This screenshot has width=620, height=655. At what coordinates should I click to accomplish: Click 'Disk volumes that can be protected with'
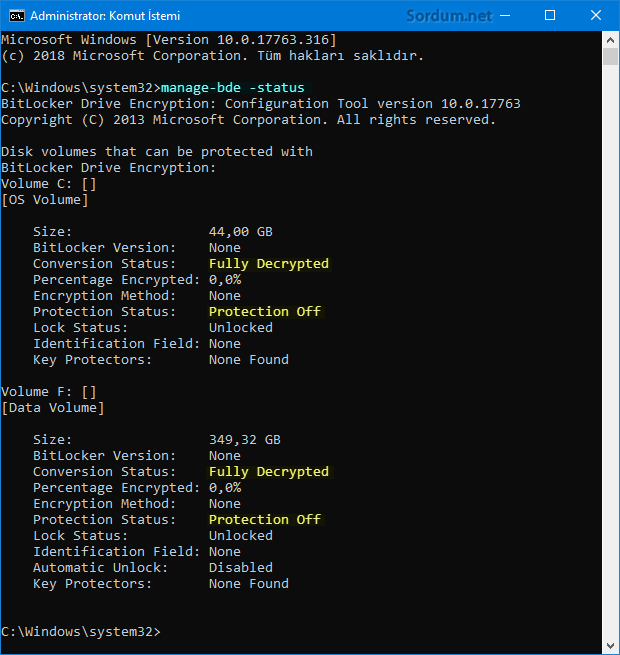157,152
